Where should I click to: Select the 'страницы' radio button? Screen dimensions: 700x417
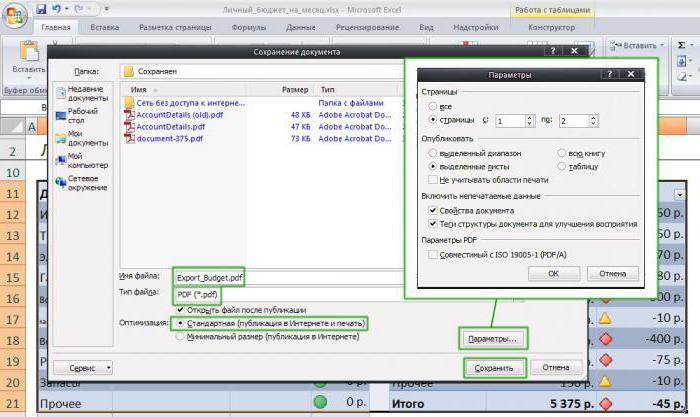[432, 120]
